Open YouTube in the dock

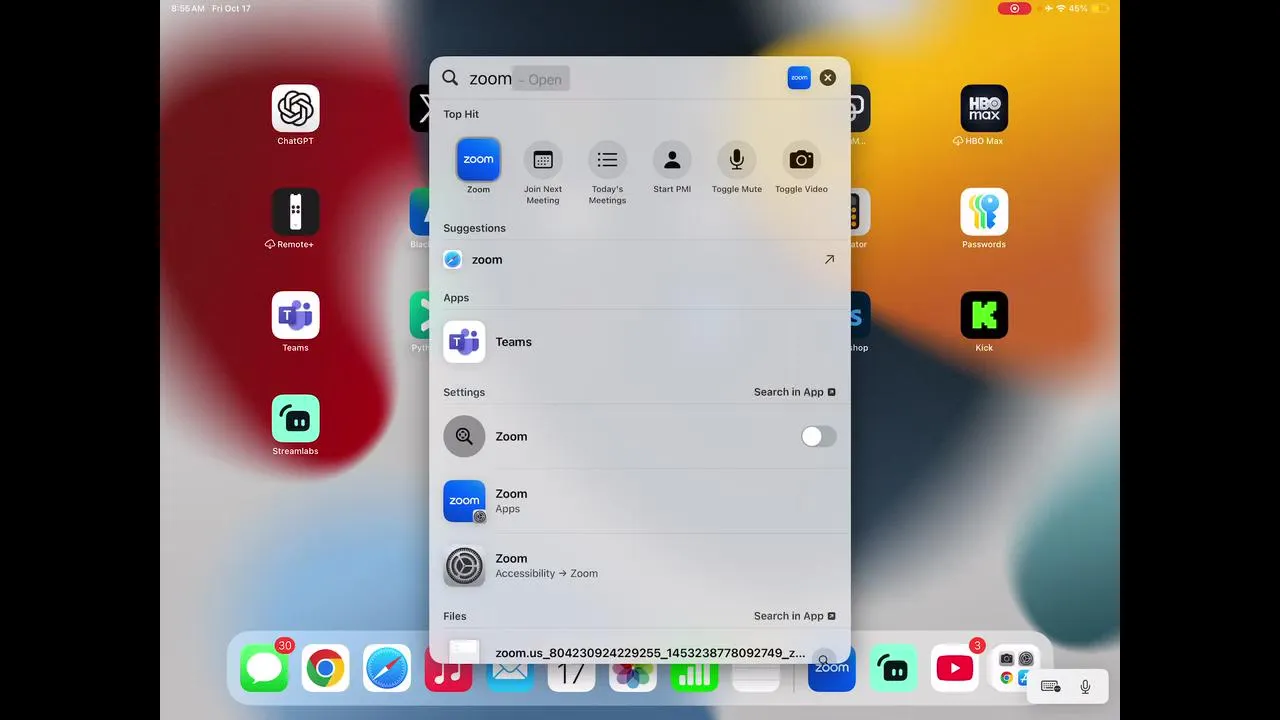tap(955, 668)
